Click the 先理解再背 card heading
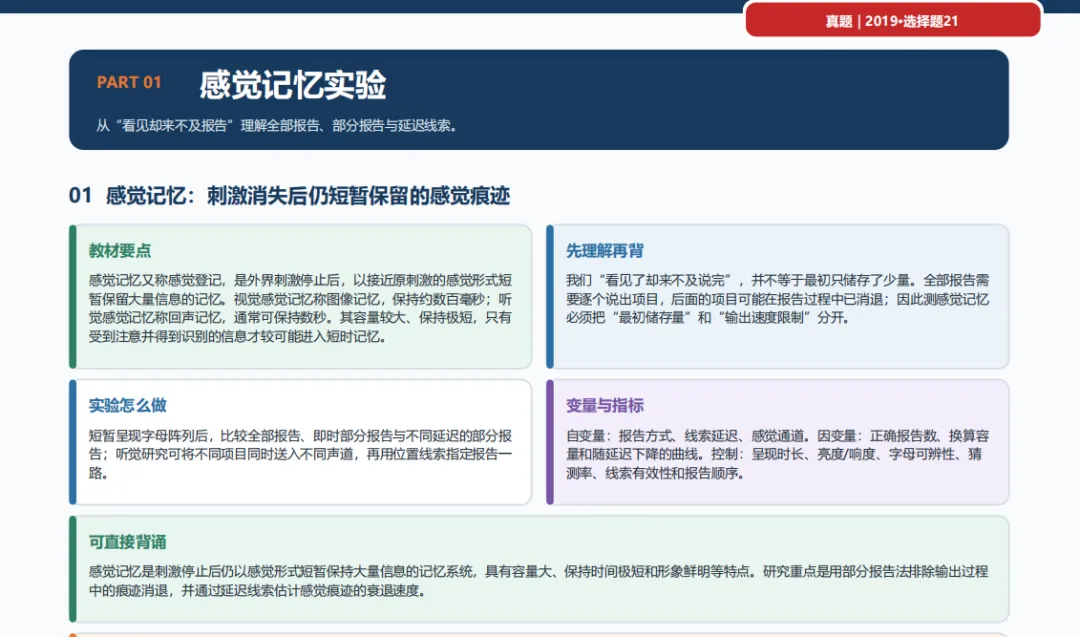 pyautogui.click(x=605, y=251)
